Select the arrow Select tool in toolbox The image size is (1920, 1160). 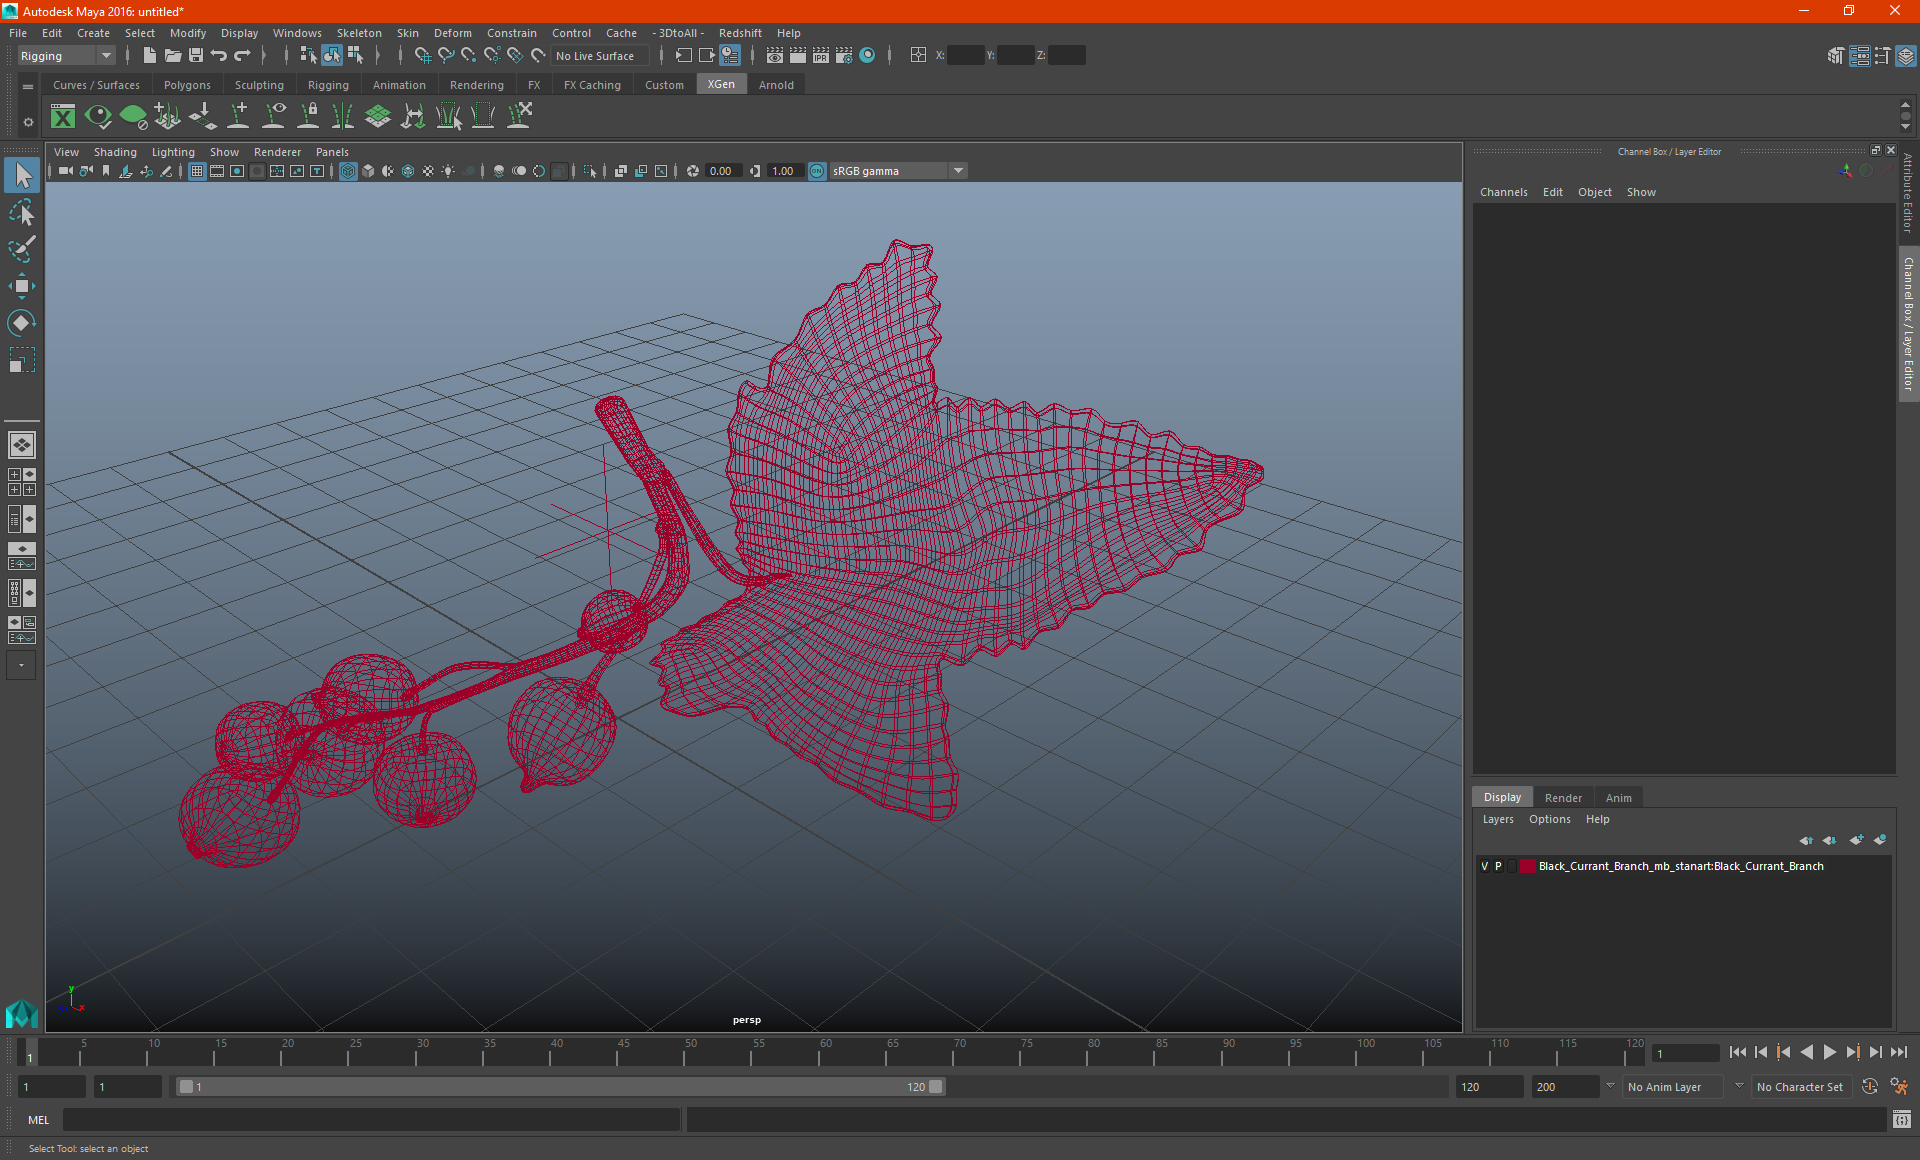(x=22, y=176)
